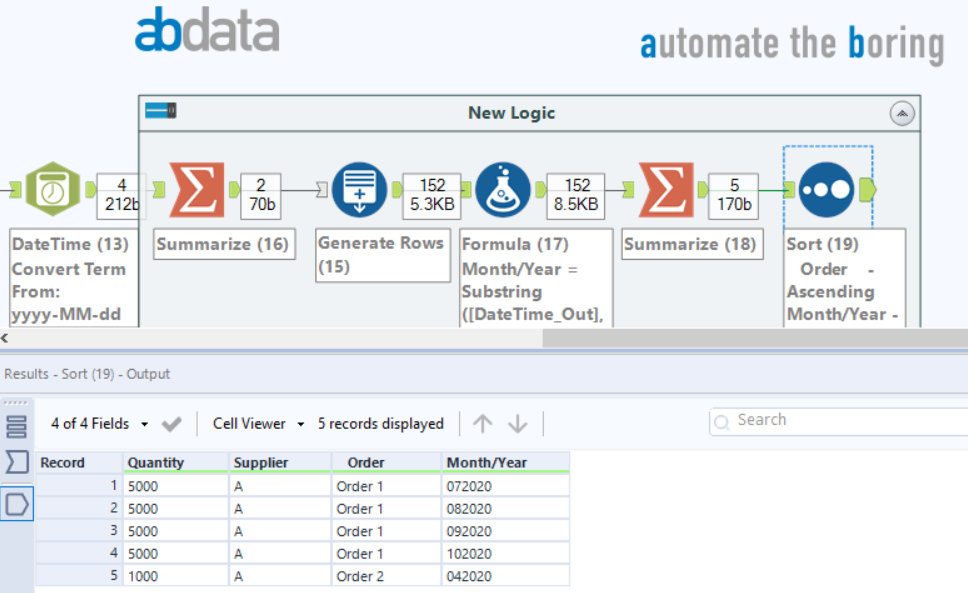Apply field selection with checkmark icon

point(172,424)
